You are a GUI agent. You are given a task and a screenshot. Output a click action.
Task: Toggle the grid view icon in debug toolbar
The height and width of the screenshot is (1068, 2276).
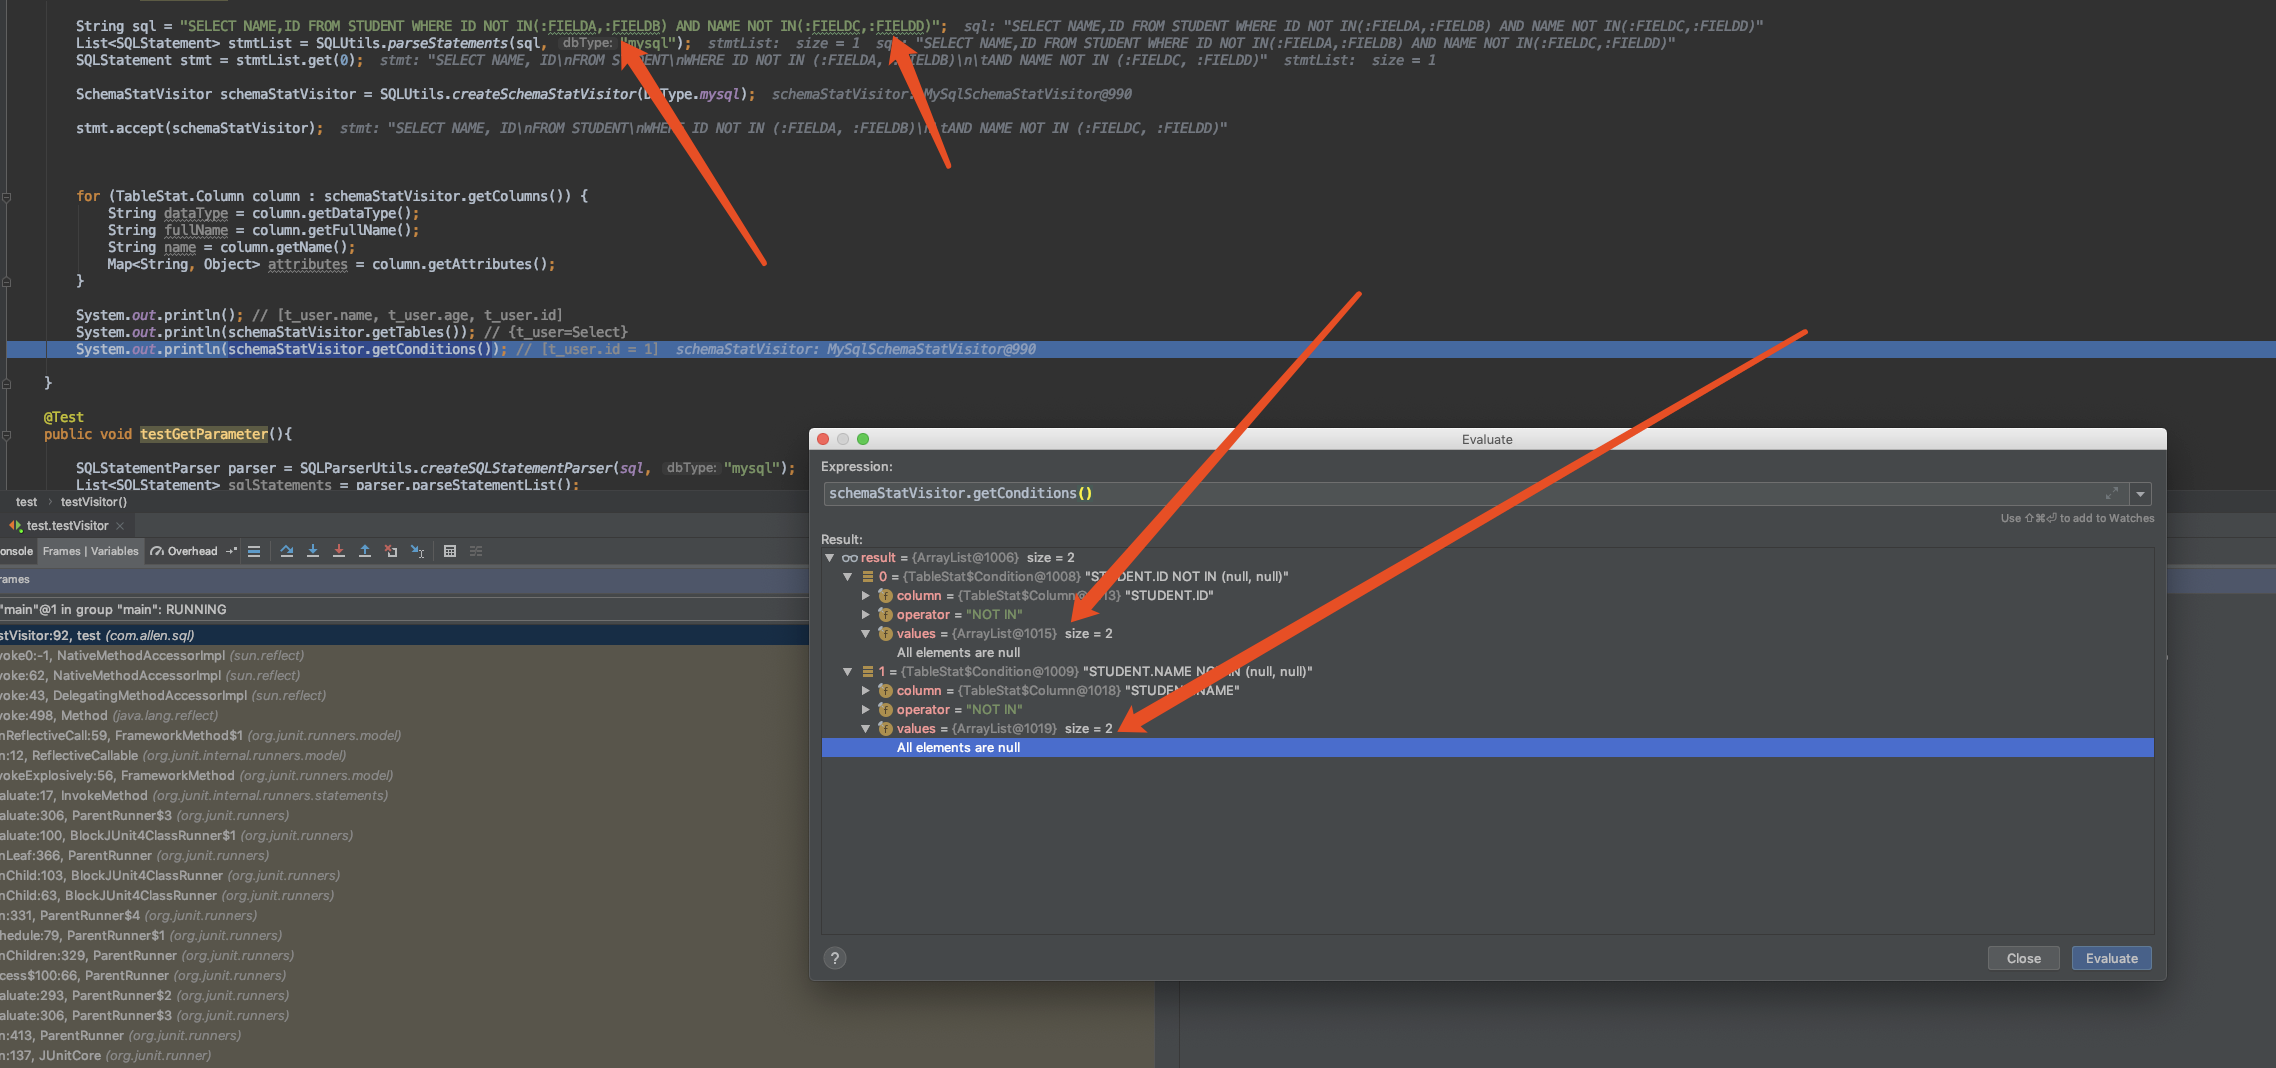coord(450,551)
